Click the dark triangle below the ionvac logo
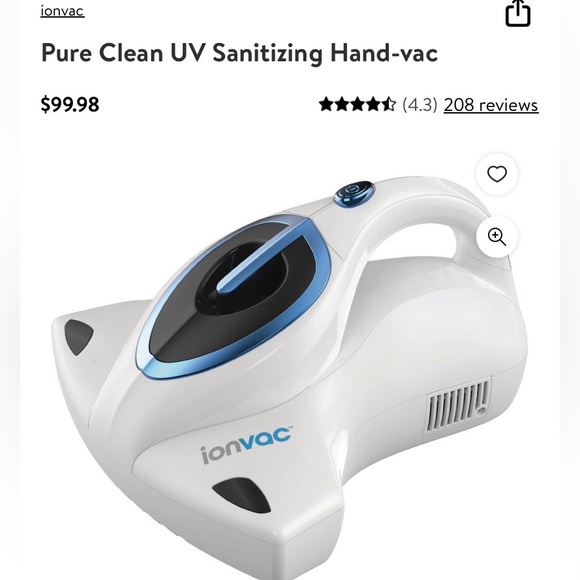 (x=242, y=495)
